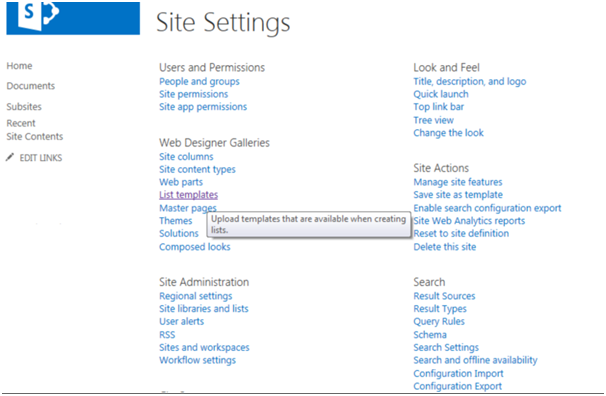
Task: Click the Users and Permissions heading
Action: point(212,68)
